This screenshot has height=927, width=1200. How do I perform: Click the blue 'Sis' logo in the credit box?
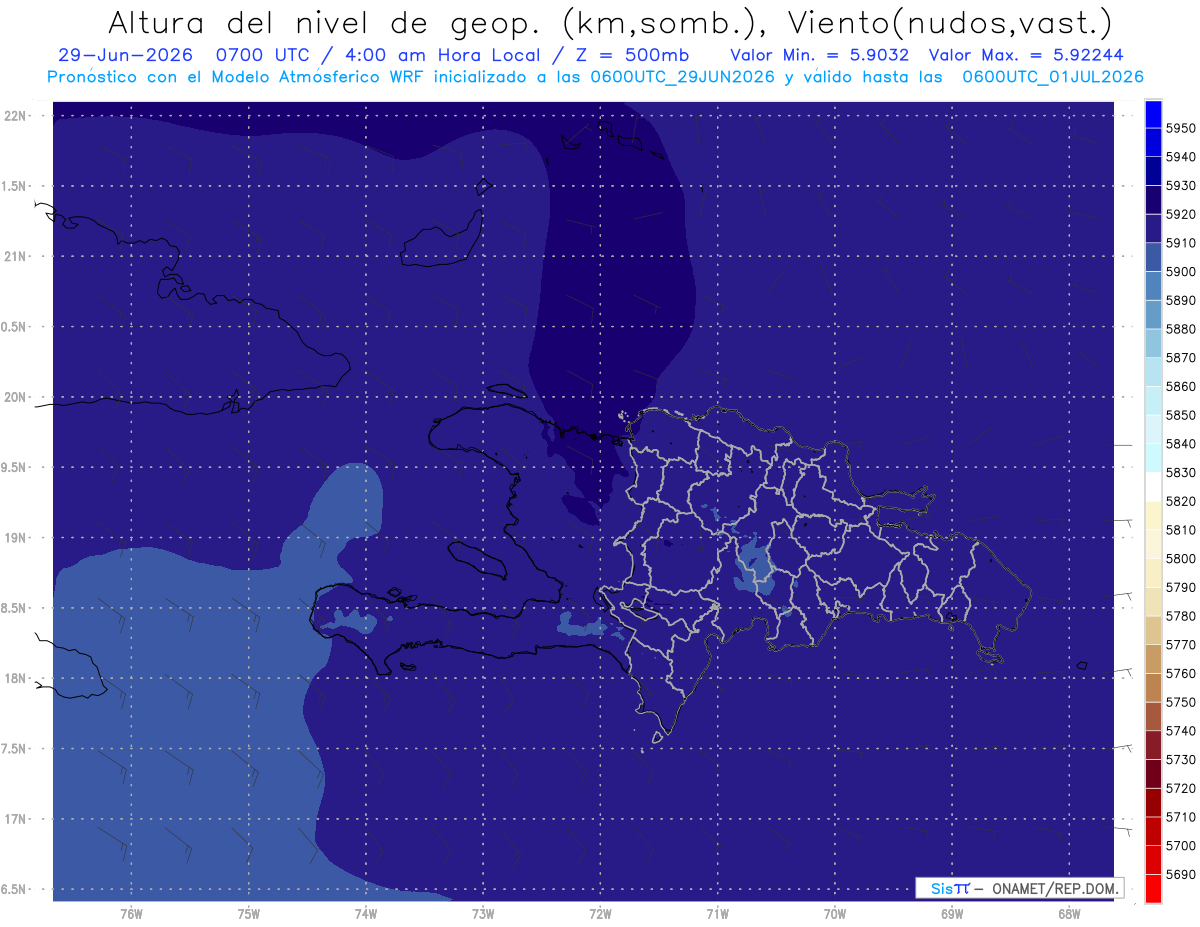(x=941, y=888)
